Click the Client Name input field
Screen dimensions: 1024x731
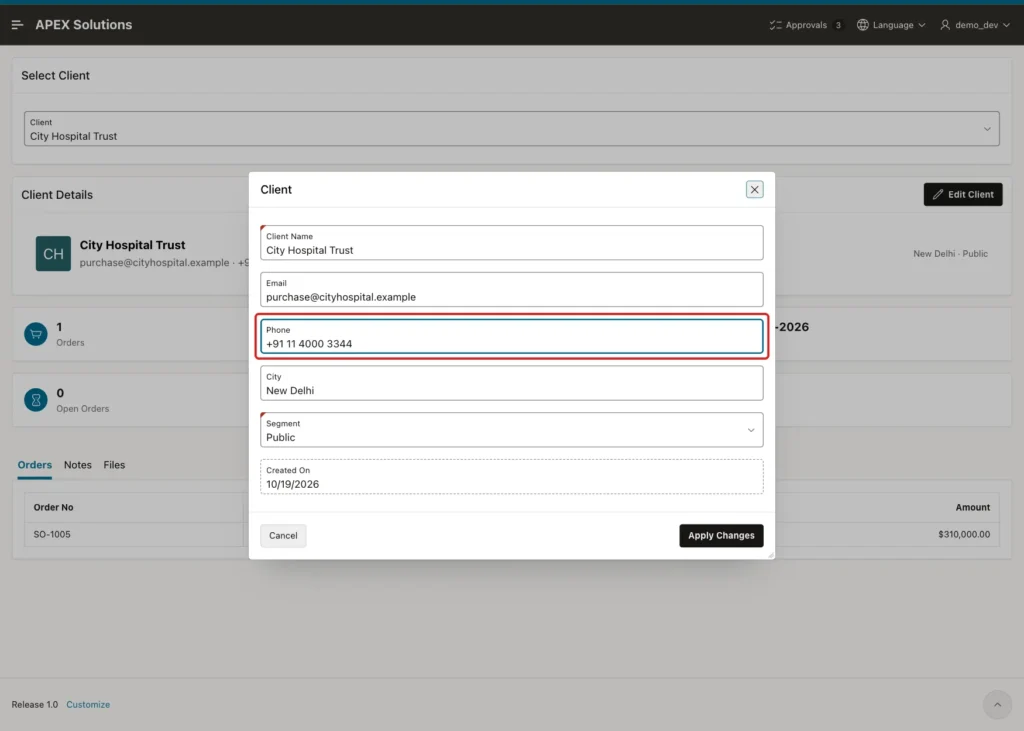tap(511, 242)
